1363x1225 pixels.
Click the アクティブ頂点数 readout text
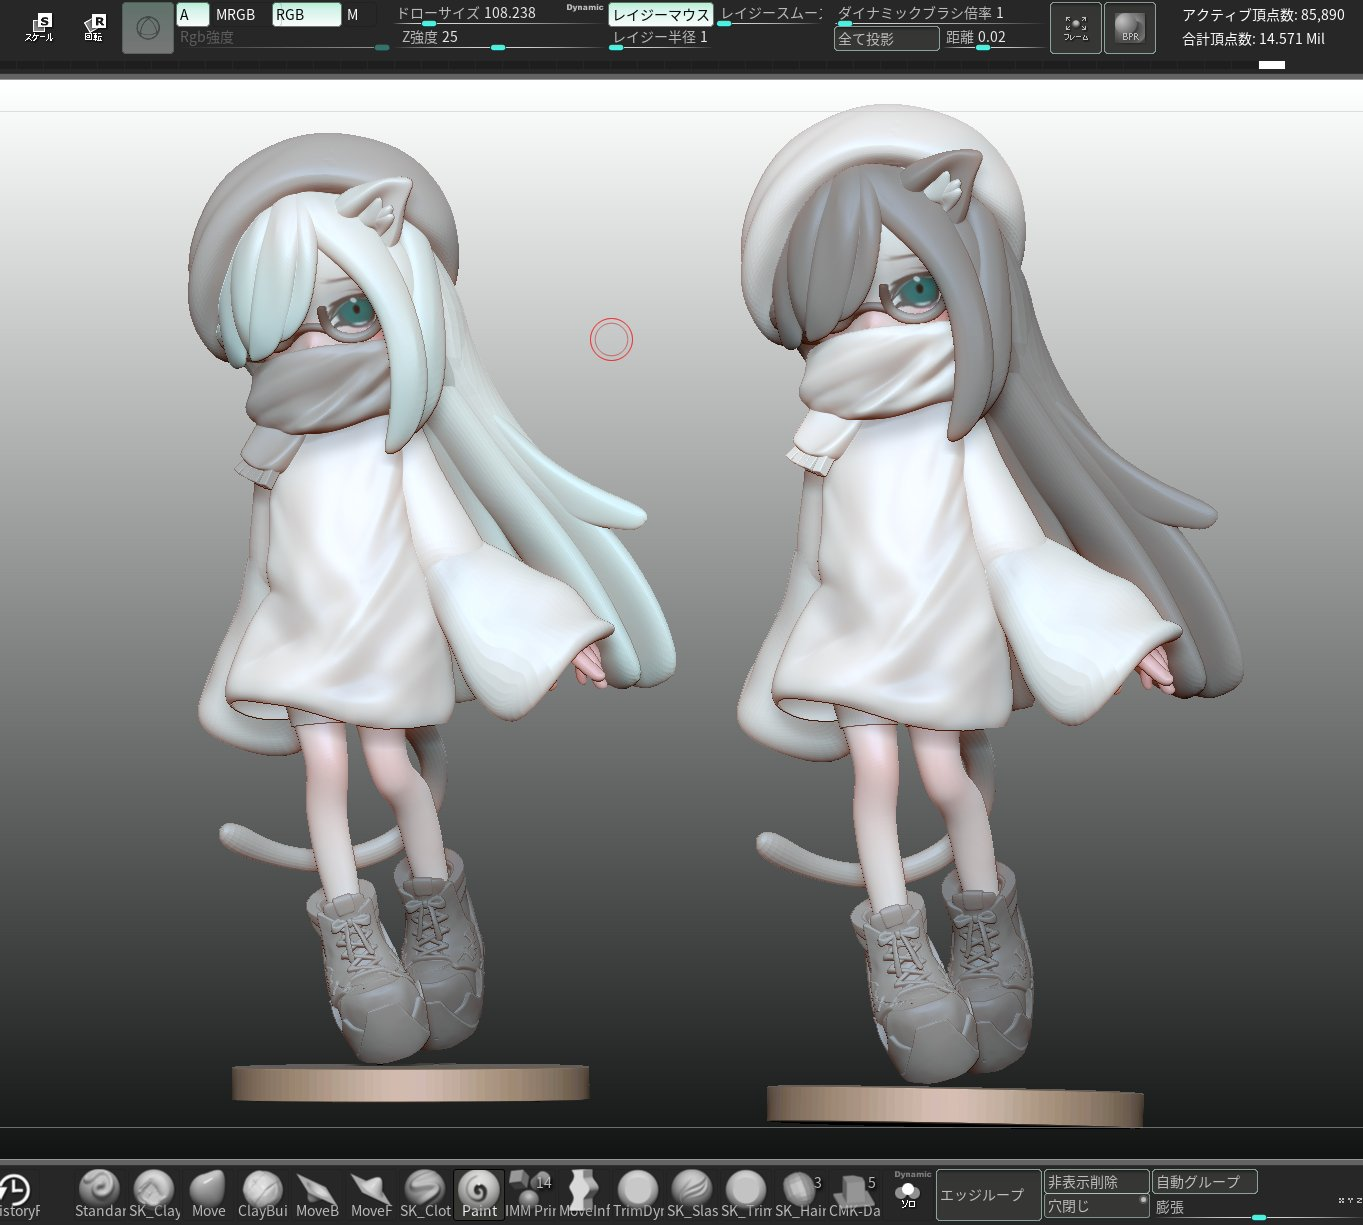[1263, 15]
